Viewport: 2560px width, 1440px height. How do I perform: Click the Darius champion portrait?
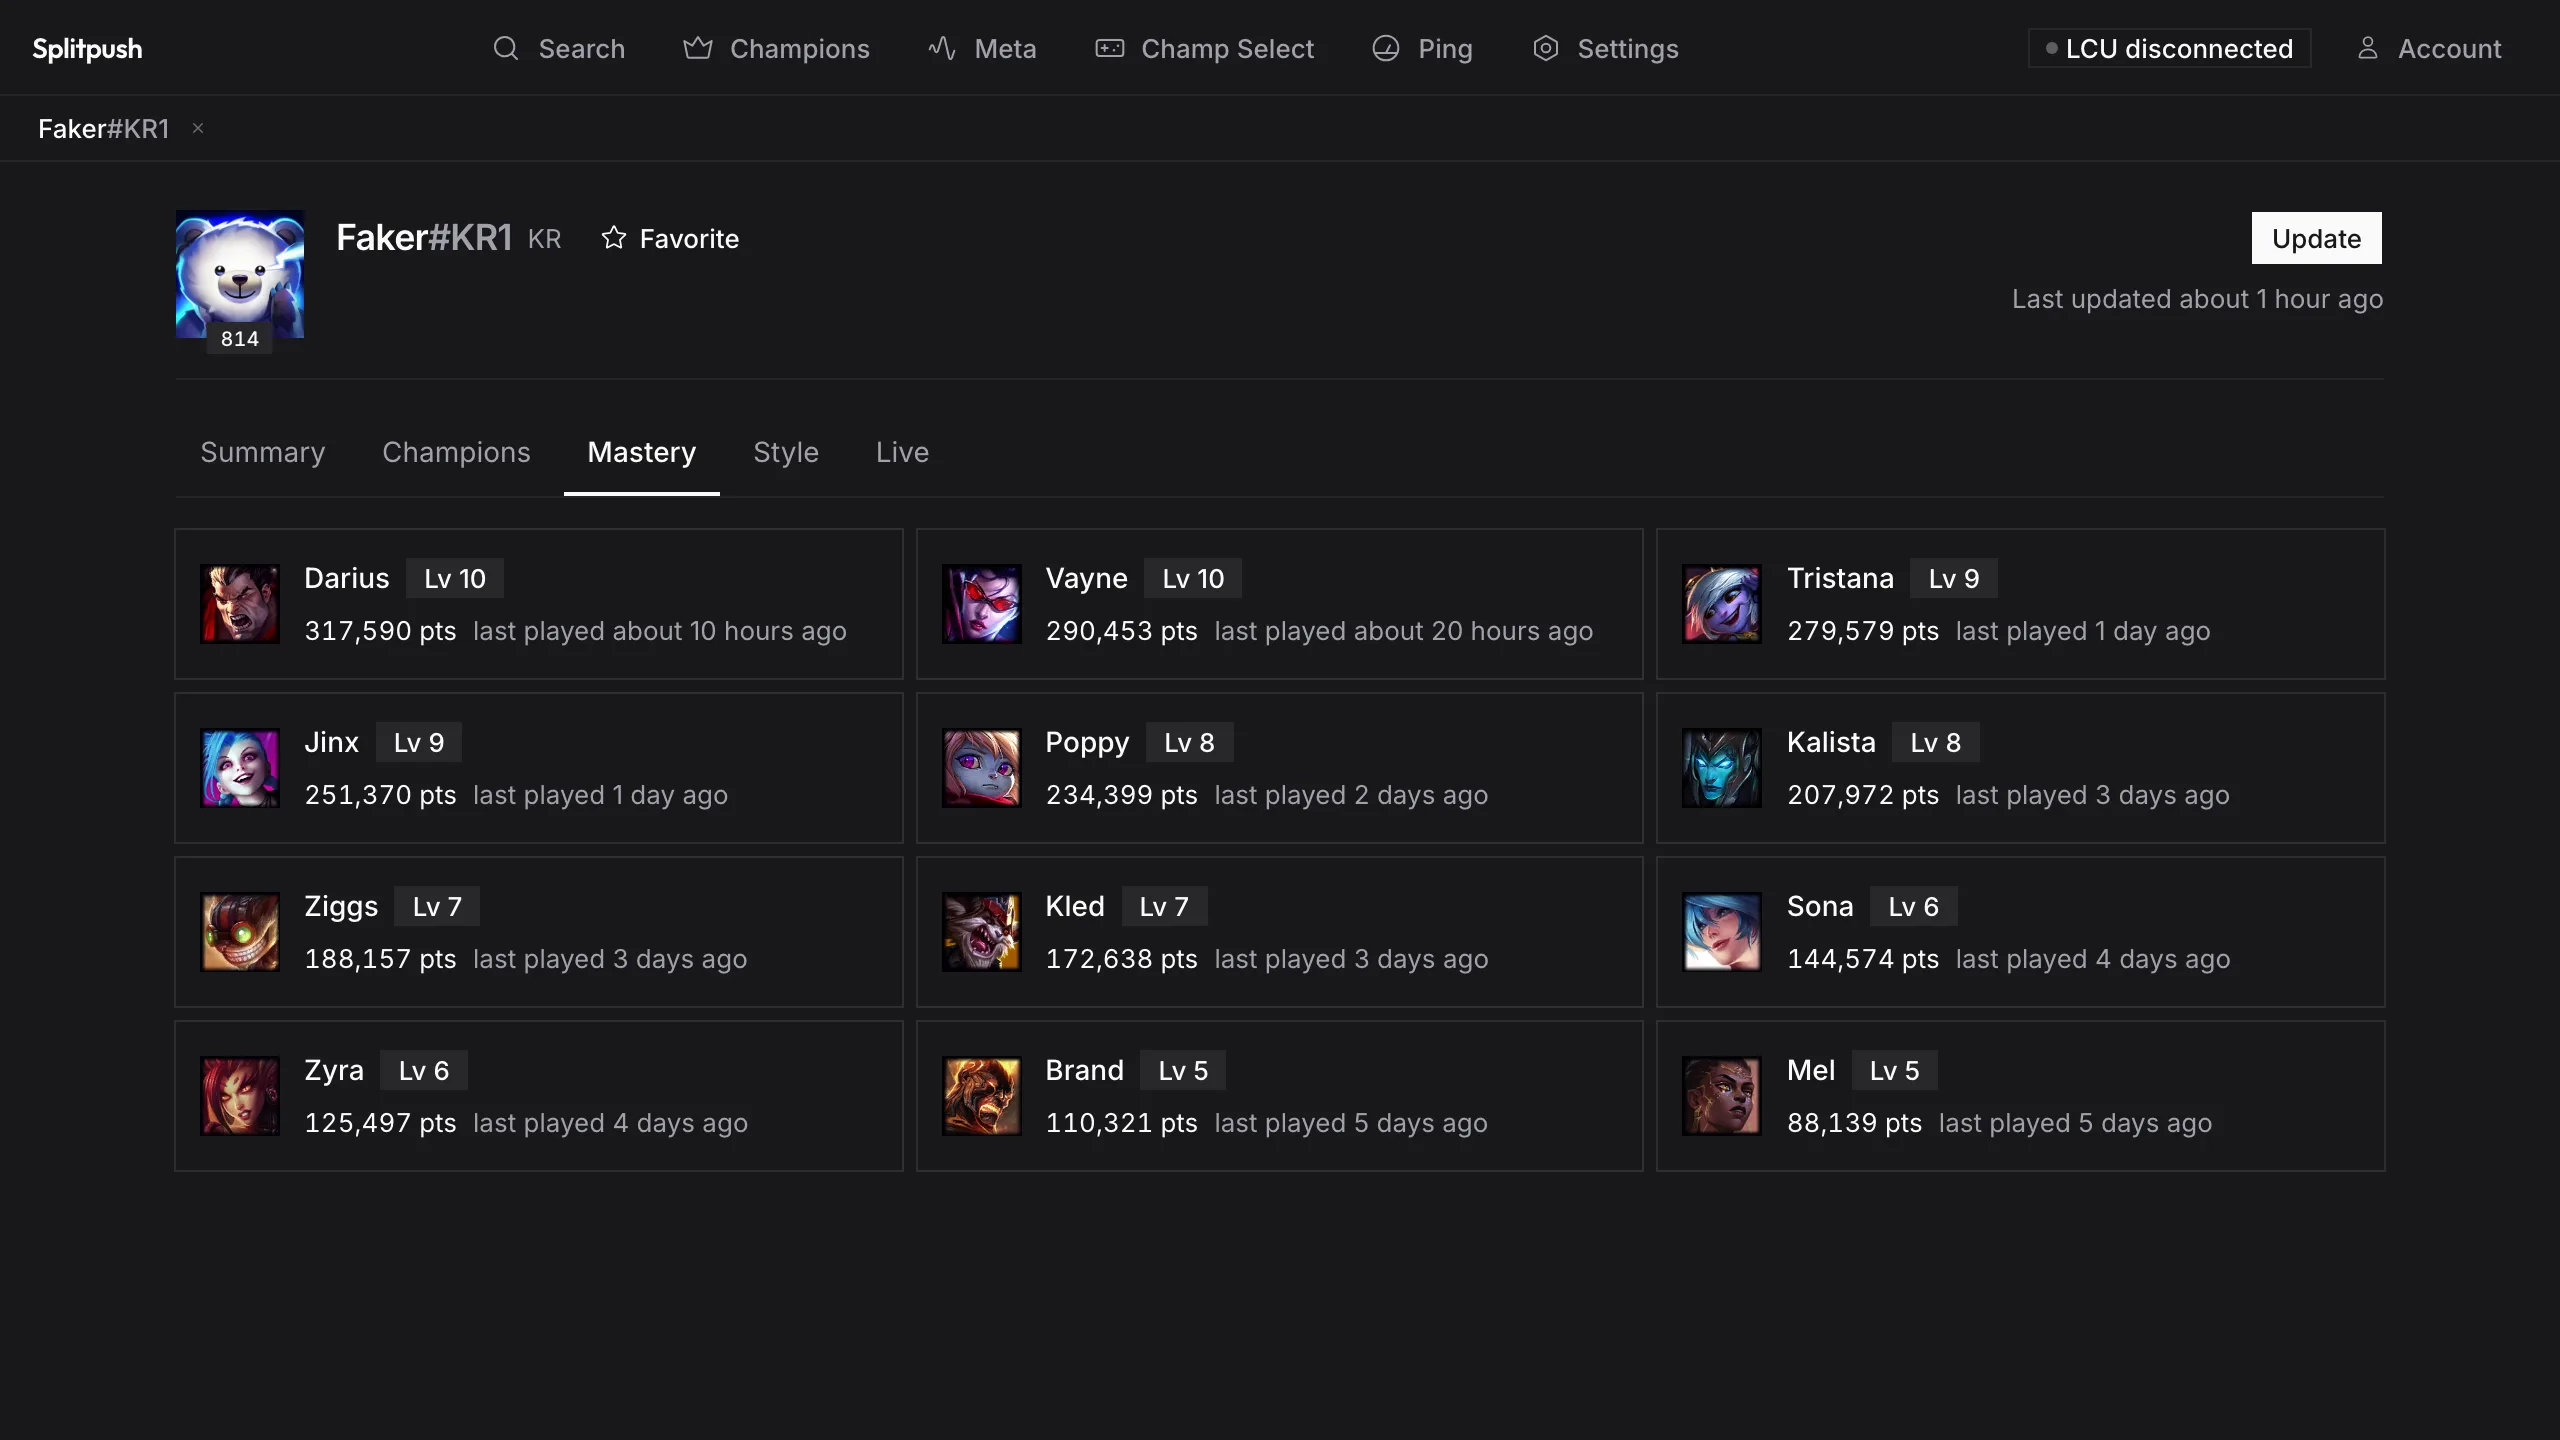240,604
